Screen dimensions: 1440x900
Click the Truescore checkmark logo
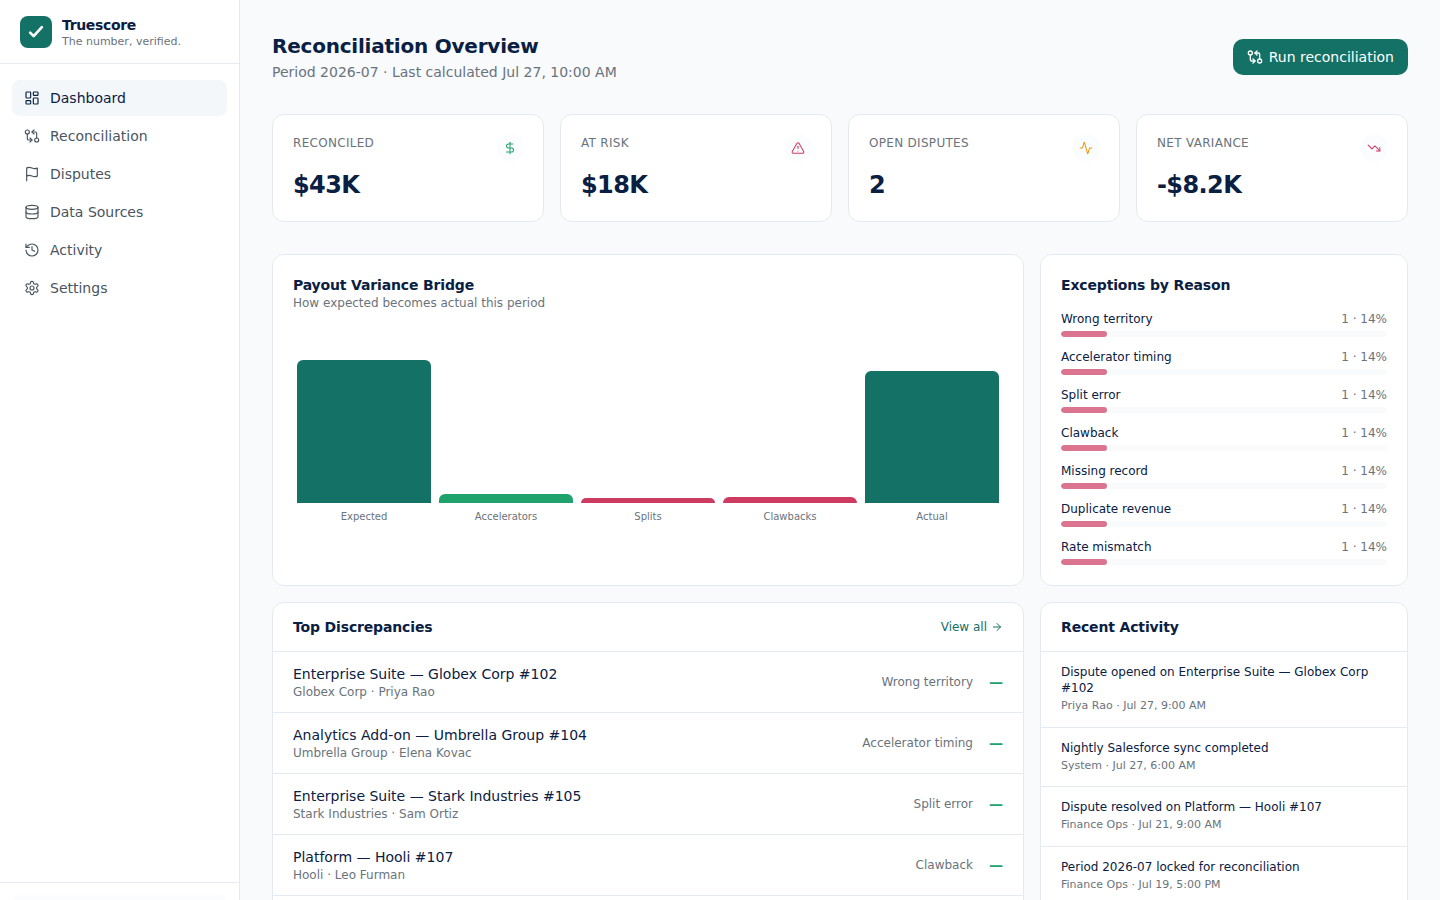(36, 32)
